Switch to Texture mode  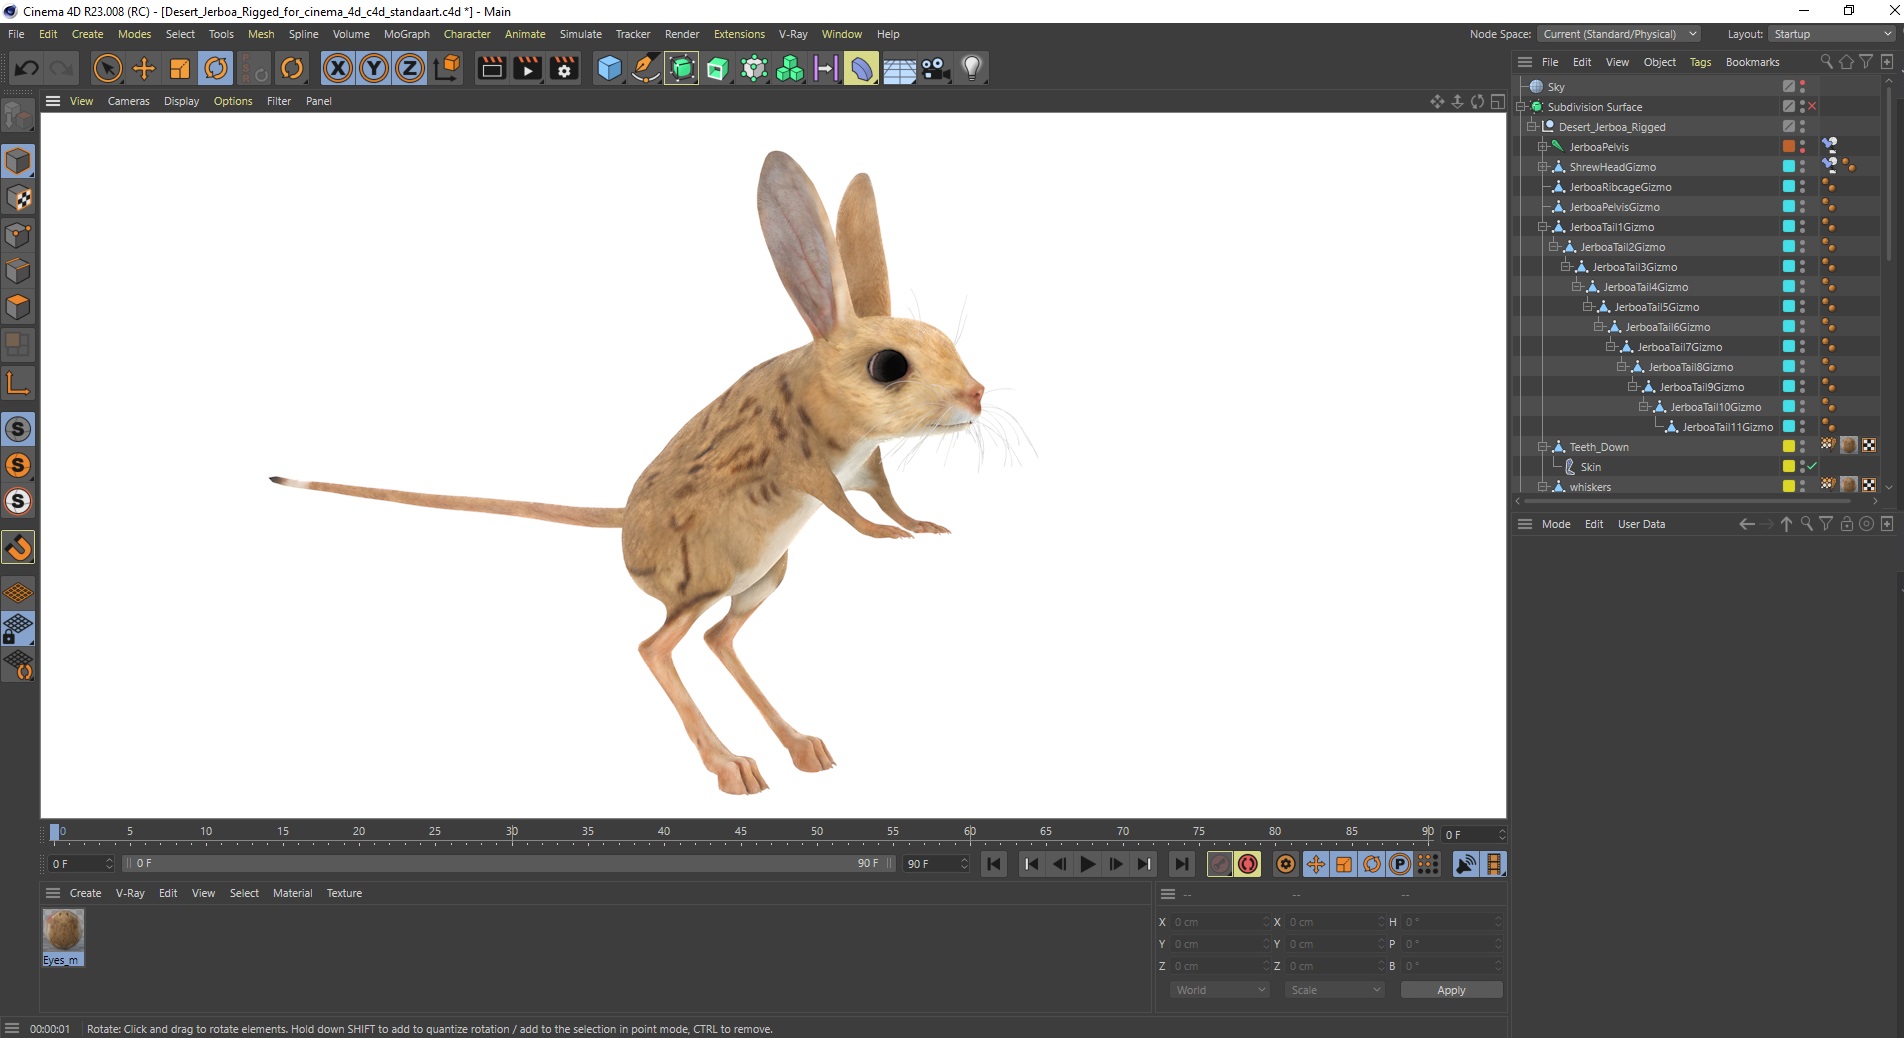[18, 198]
